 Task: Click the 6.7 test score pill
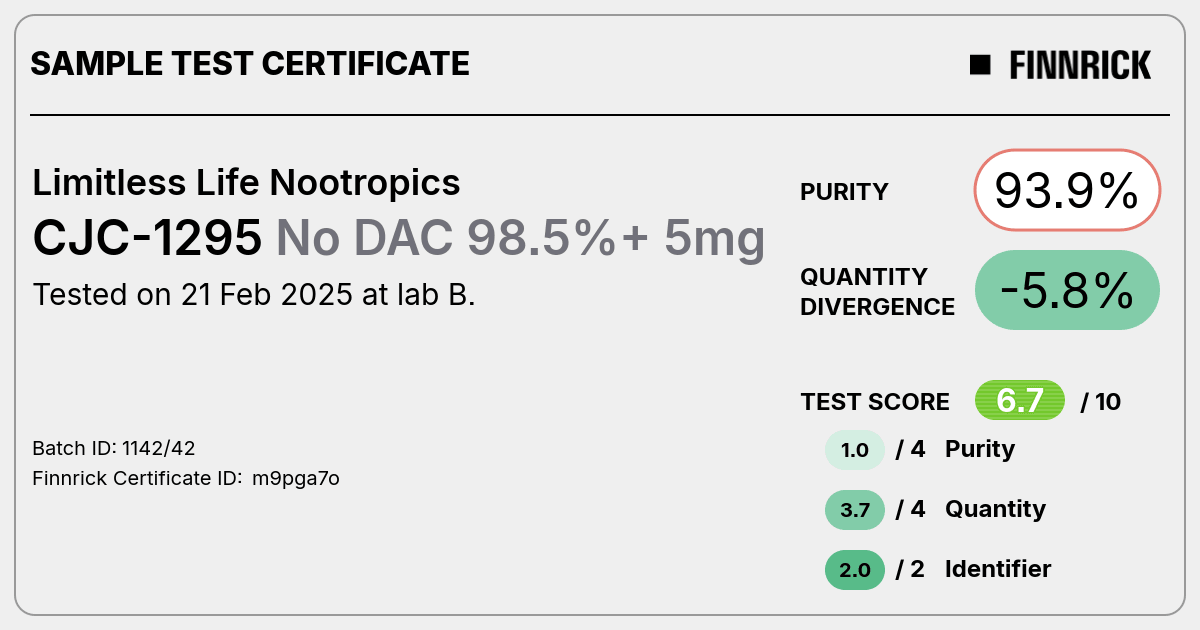coord(1020,401)
